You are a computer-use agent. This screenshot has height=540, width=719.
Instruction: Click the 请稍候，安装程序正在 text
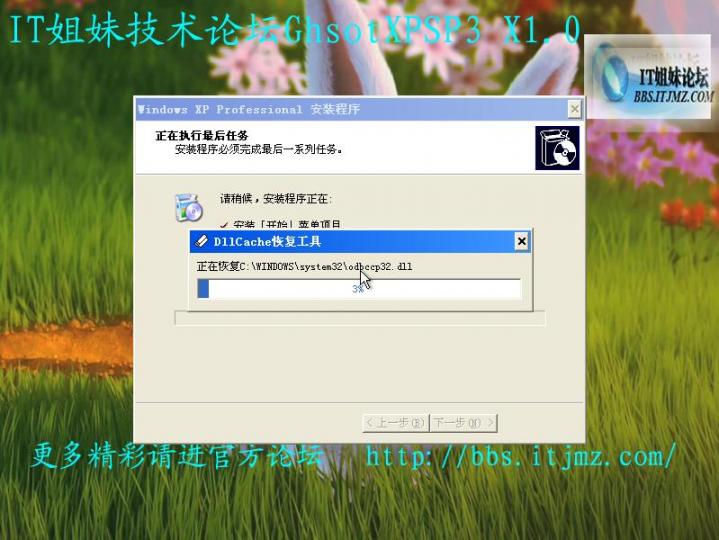pos(276,198)
